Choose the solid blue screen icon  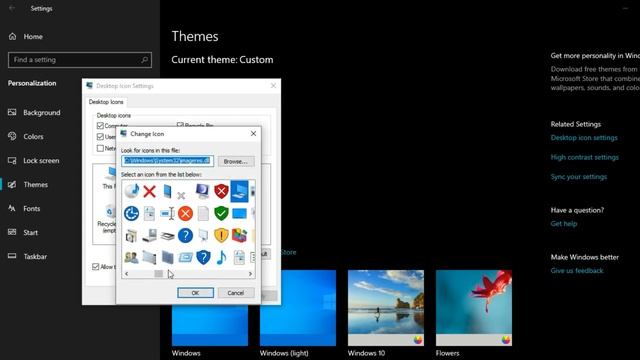pos(239,213)
